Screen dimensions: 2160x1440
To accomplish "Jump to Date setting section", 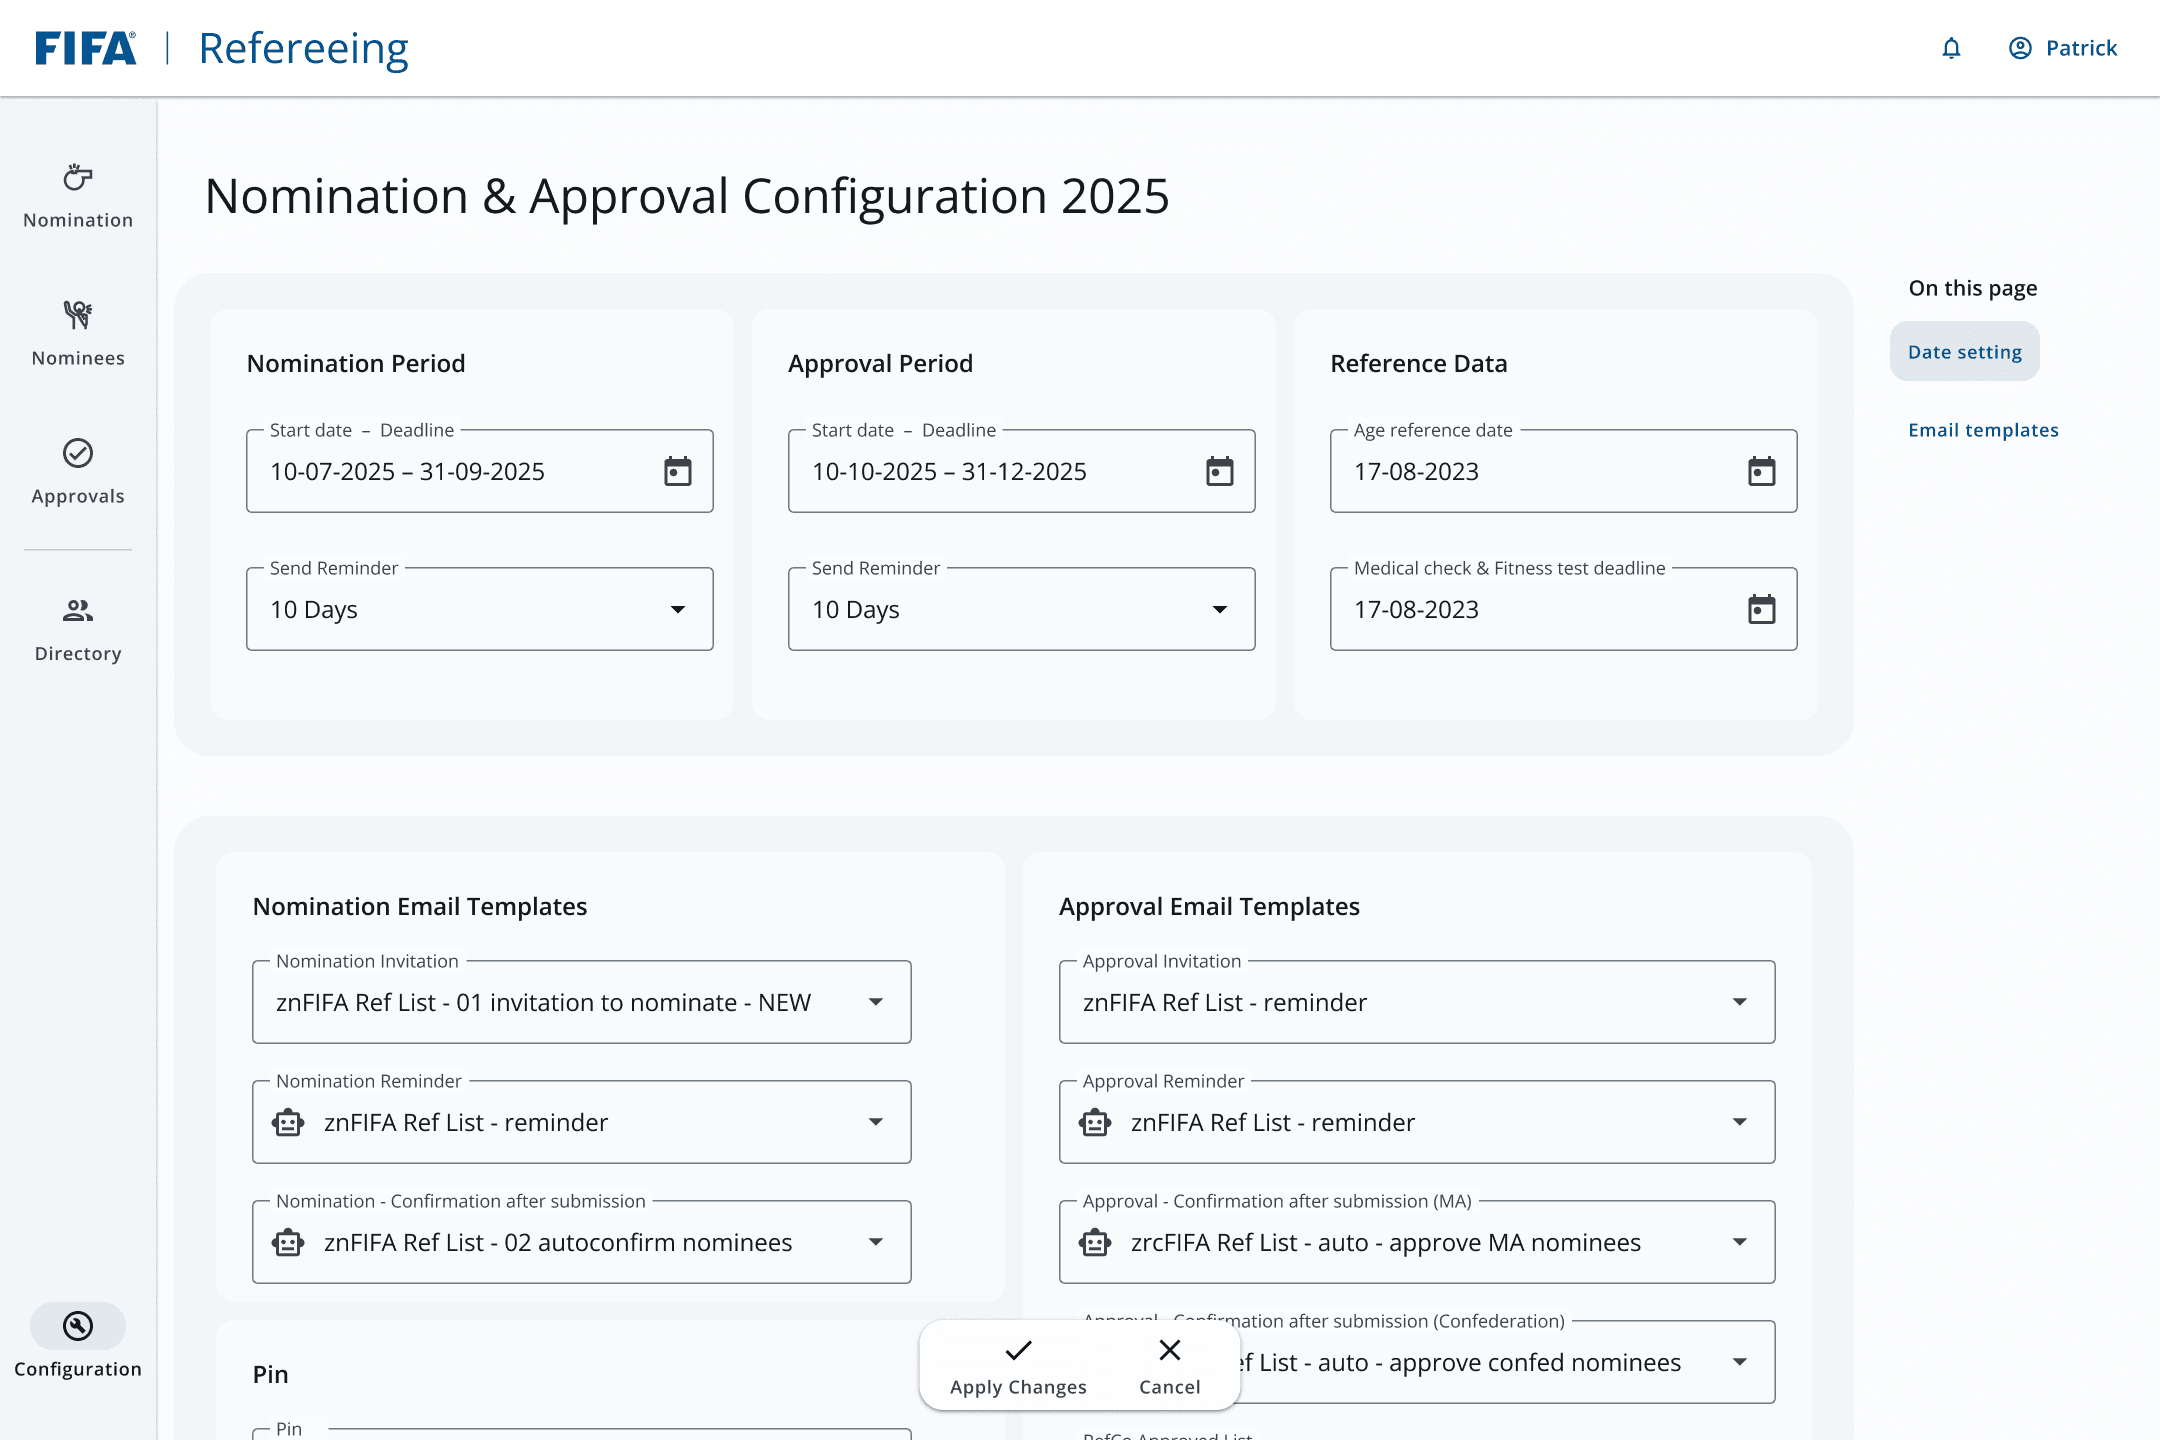I will tap(1964, 352).
